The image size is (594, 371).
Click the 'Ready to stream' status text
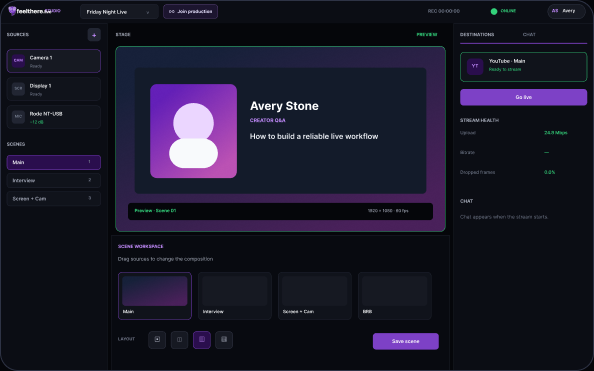coord(505,69)
